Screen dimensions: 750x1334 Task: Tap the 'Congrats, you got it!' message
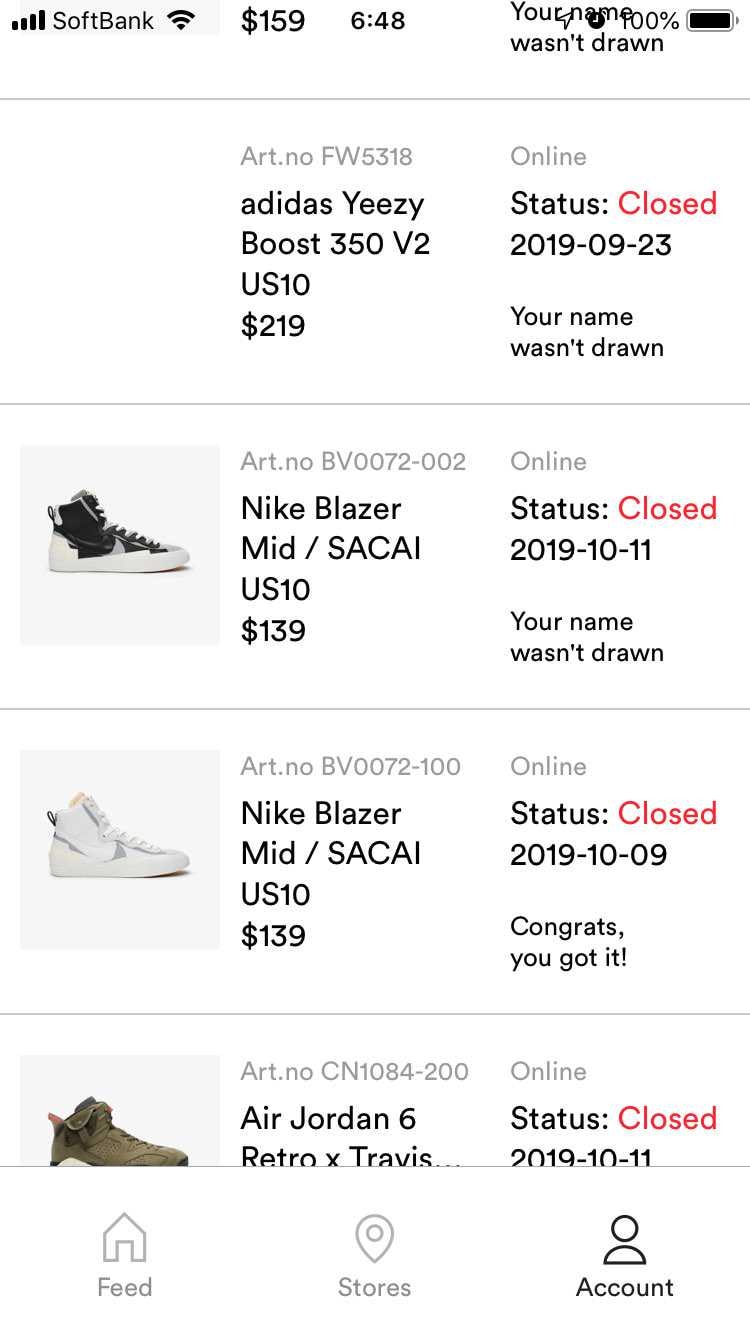pos(569,942)
